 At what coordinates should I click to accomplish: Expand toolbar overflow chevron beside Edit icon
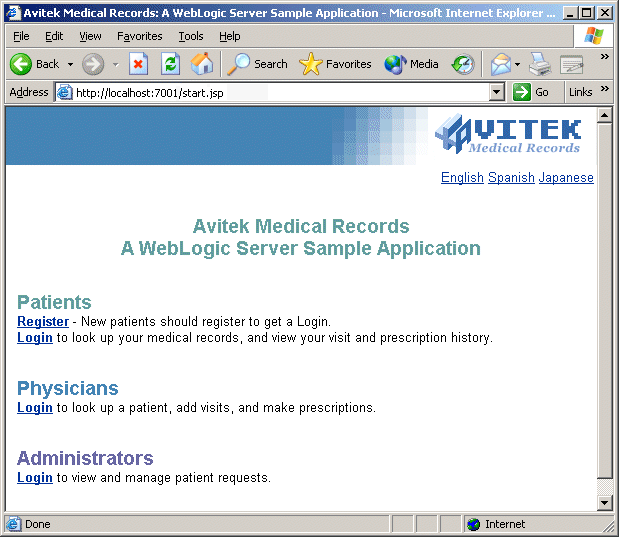[x=604, y=57]
